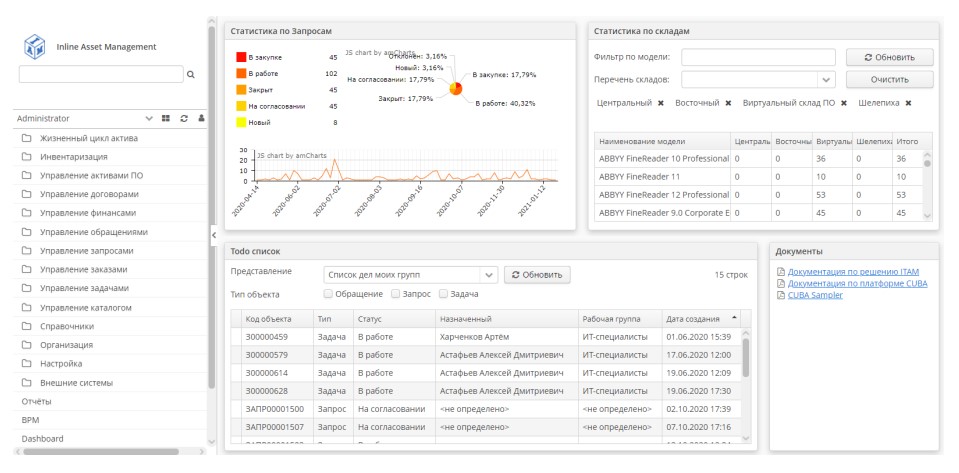Viewport: 959px width, 473px height.
Task: Expand Управление обращениями folder
Action: coord(109,232)
